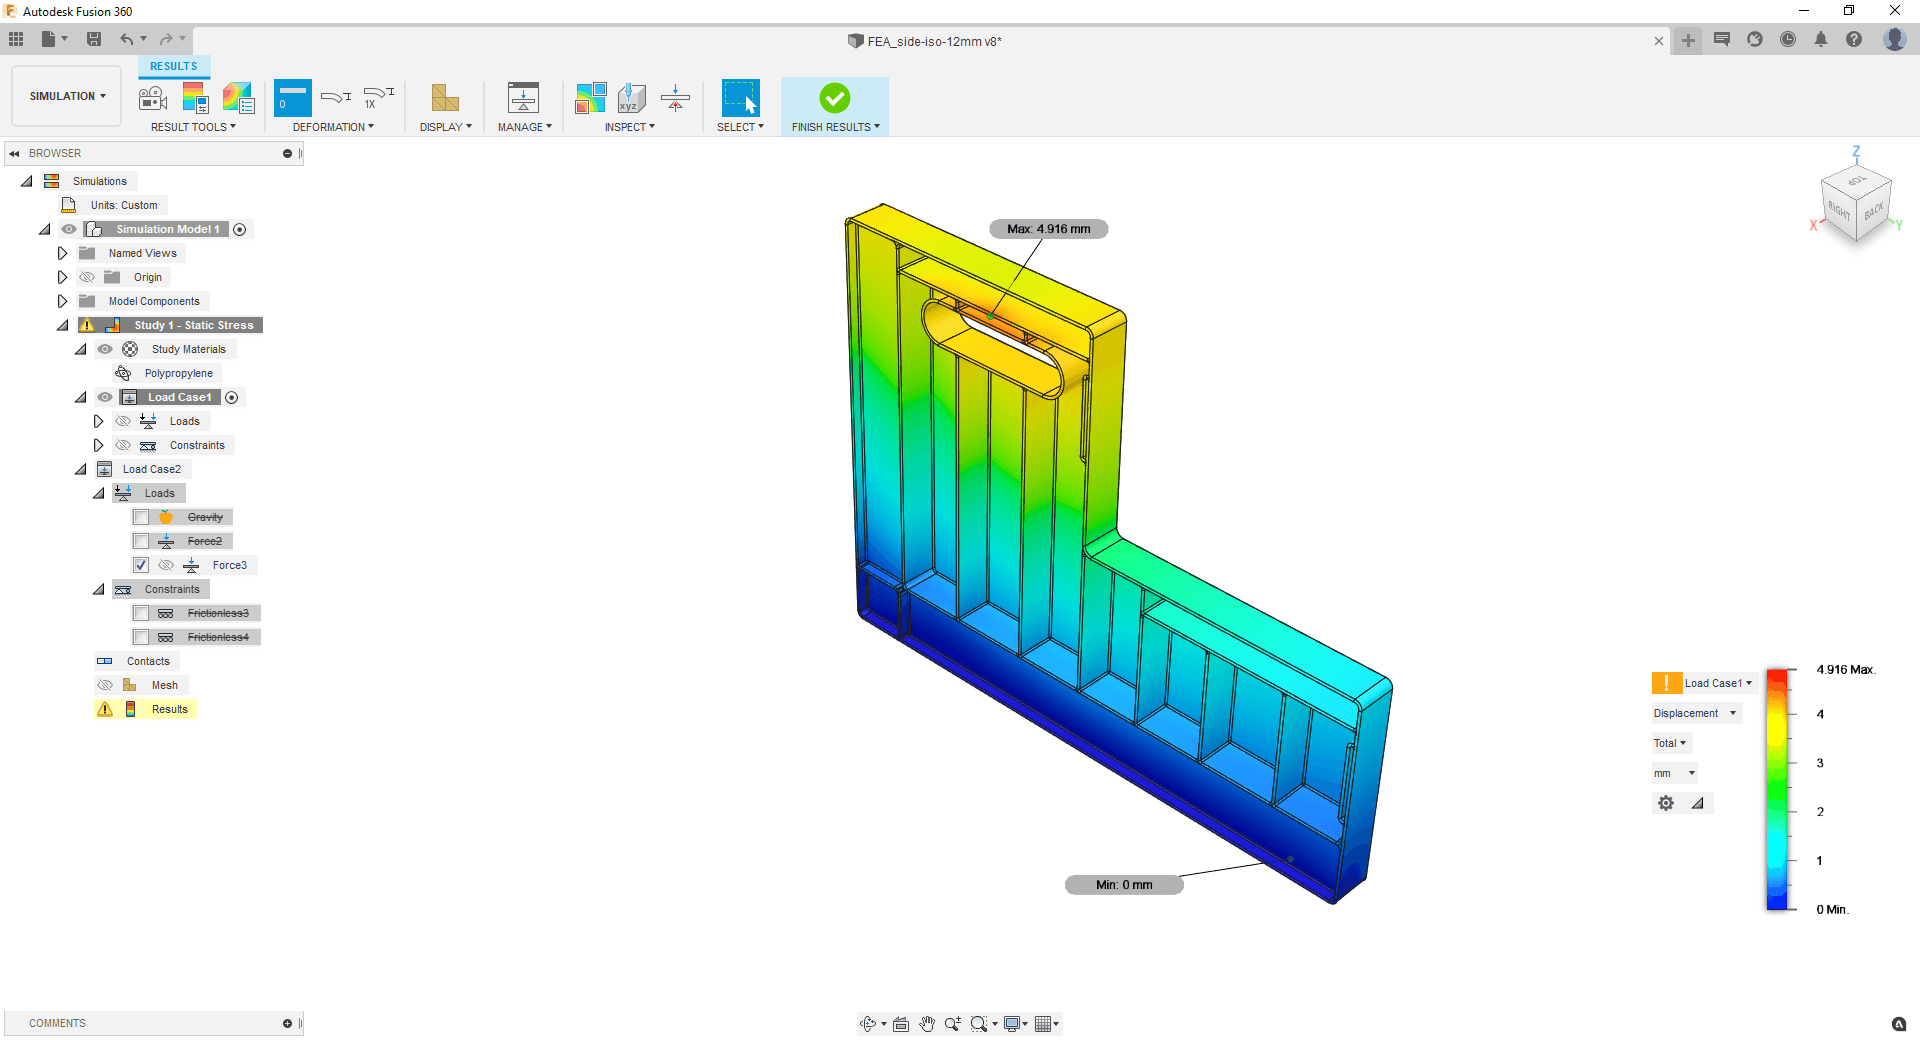
Task: Toggle the Frictionless4 constraint checkbox
Action: [141, 637]
